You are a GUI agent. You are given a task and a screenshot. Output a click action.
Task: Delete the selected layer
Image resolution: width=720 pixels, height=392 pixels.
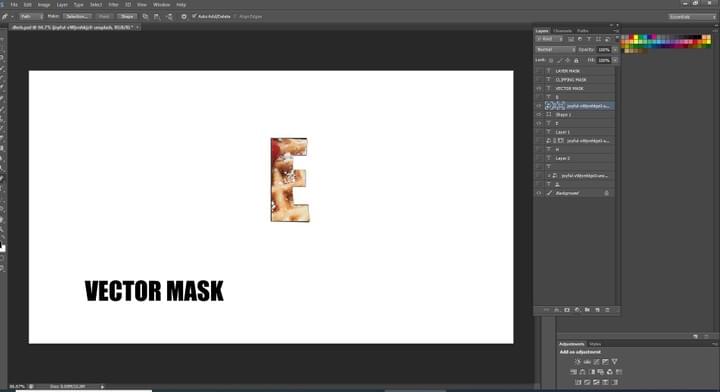pyautogui.click(x=608, y=310)
